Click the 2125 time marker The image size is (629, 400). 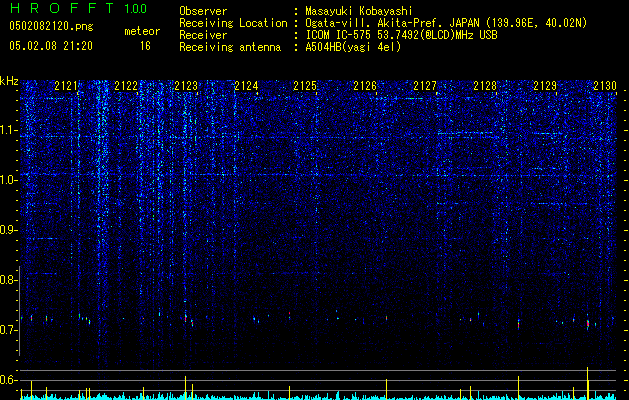[x=305, y=86]
